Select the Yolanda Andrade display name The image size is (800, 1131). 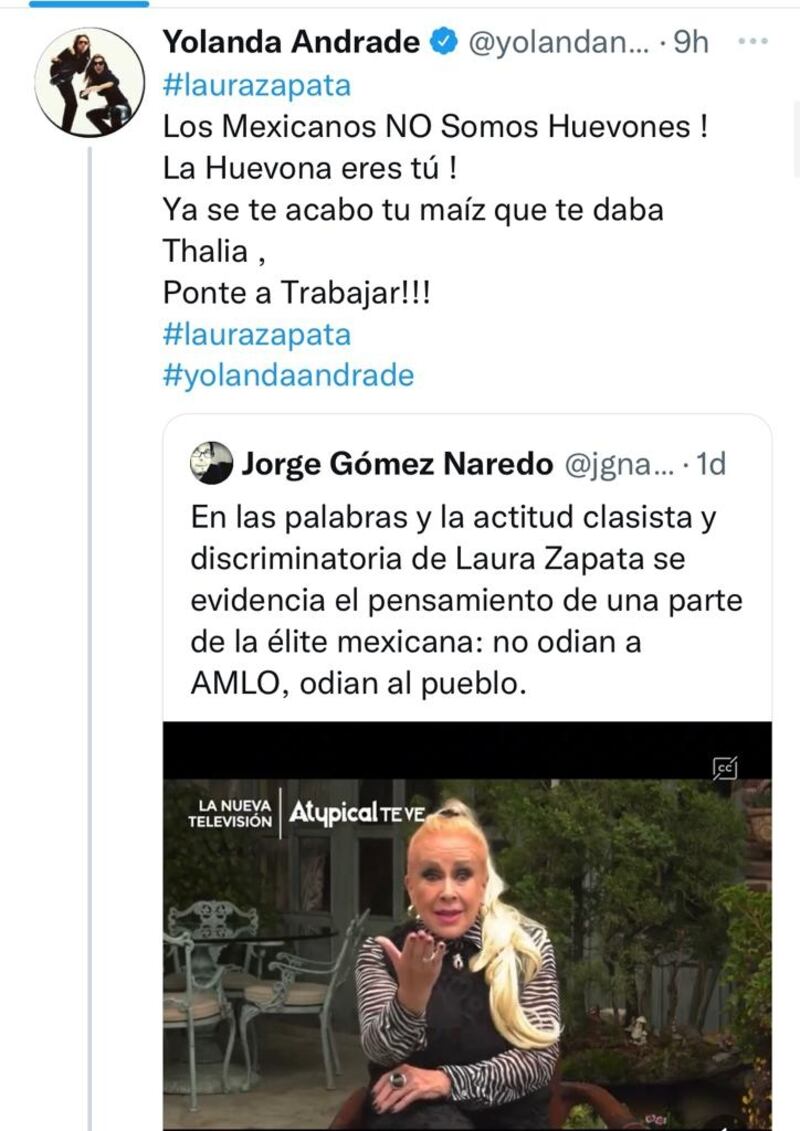(x=291, y=42)
